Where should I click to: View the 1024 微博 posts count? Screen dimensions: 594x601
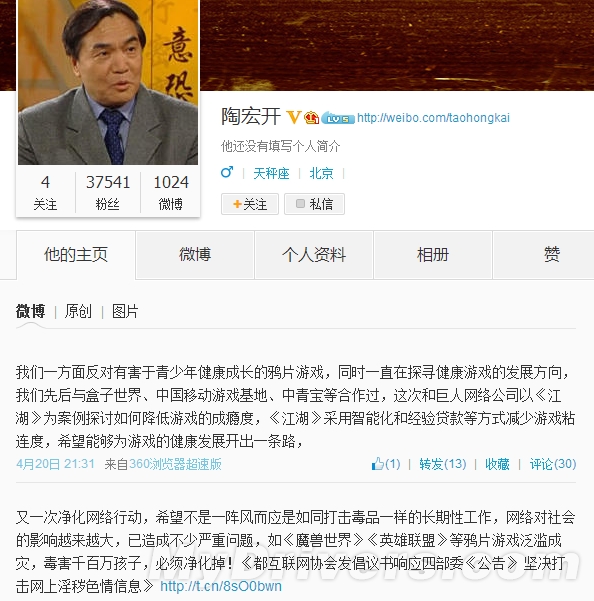click(171, 192)
